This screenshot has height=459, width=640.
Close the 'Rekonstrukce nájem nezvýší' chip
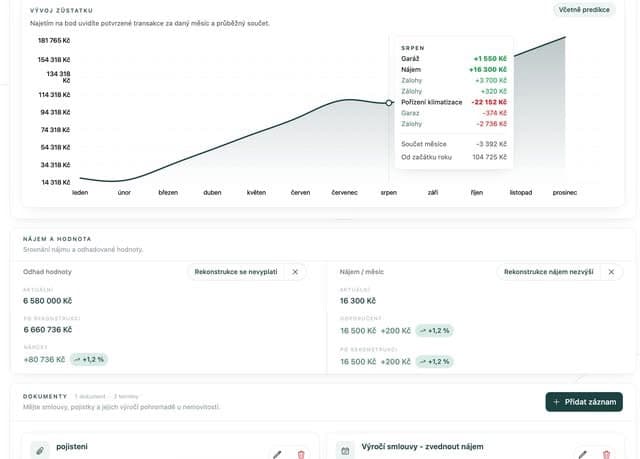[611, 272]
